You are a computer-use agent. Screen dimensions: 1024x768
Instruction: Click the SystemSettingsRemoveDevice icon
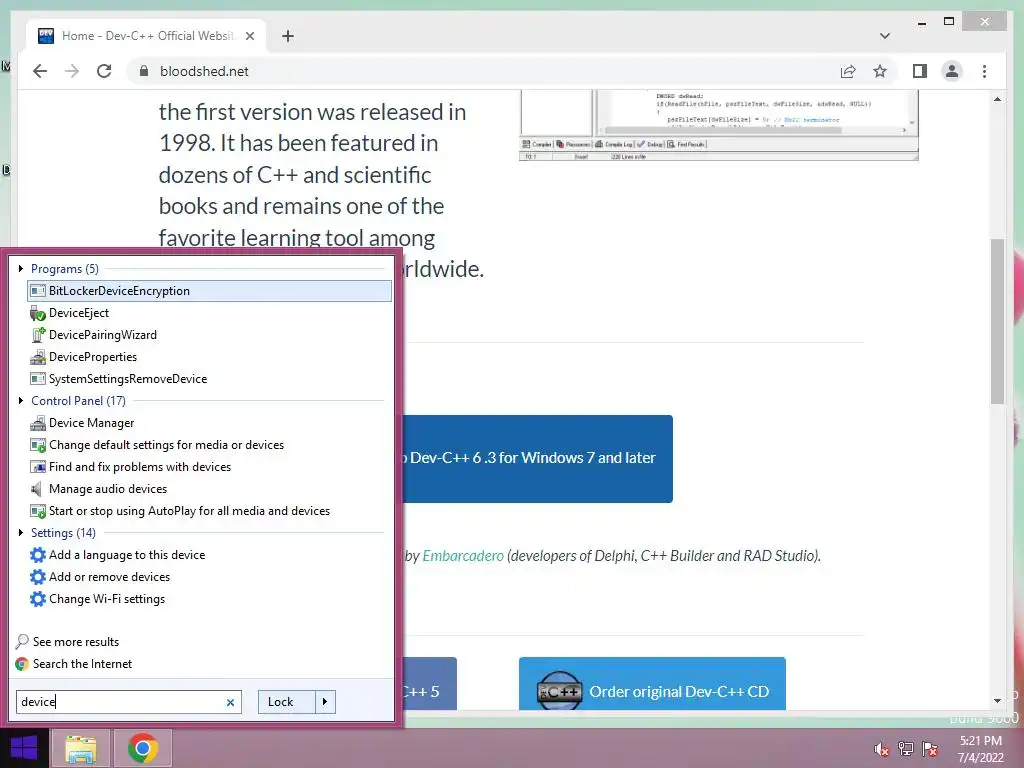(x=38, y=379)
